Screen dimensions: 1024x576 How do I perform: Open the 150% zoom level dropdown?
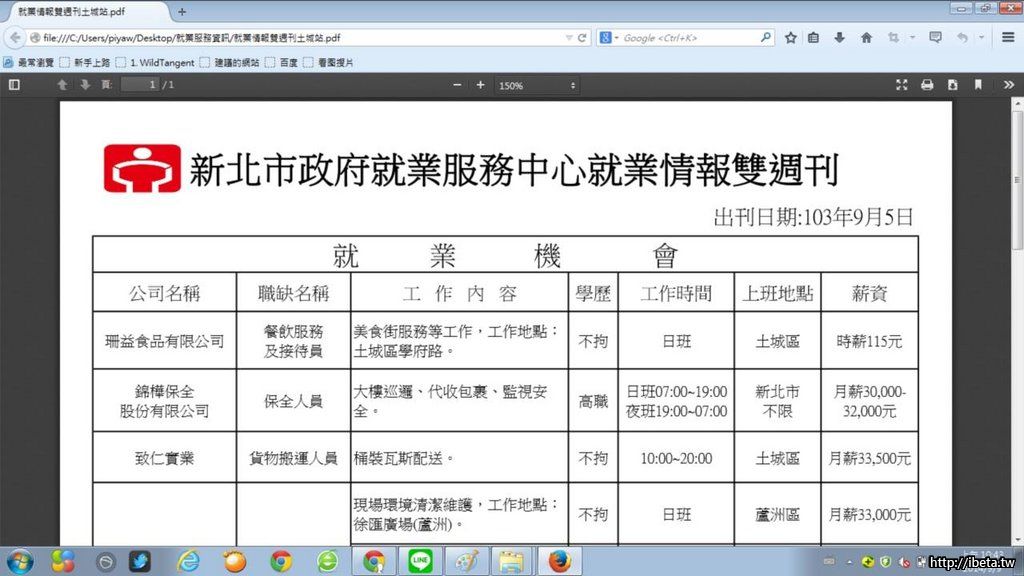[538, 86]
